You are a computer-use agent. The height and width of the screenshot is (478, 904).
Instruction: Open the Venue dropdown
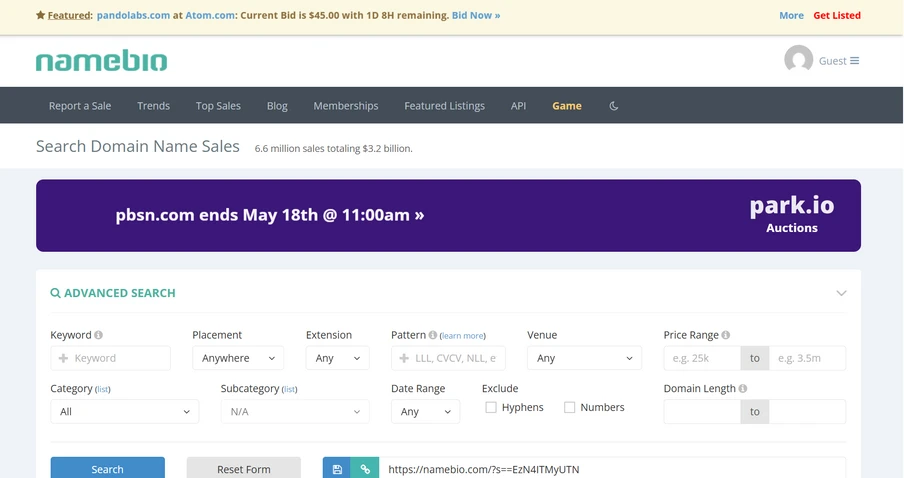point(584,358)
